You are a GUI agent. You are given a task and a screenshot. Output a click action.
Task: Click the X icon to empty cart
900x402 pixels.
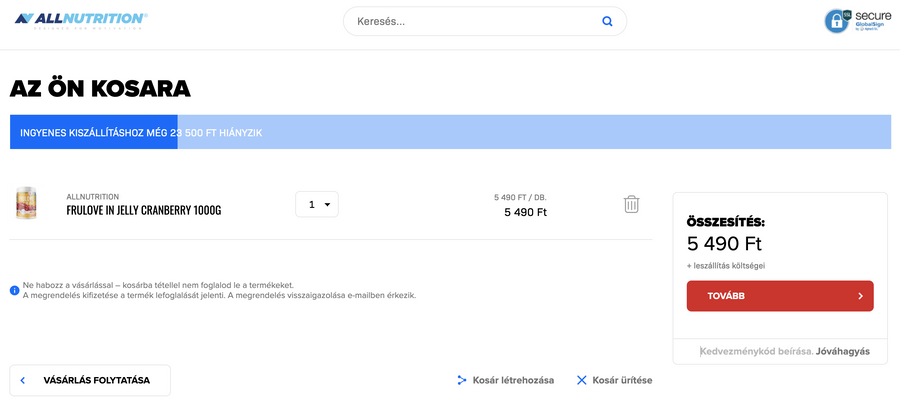[581, 380]
